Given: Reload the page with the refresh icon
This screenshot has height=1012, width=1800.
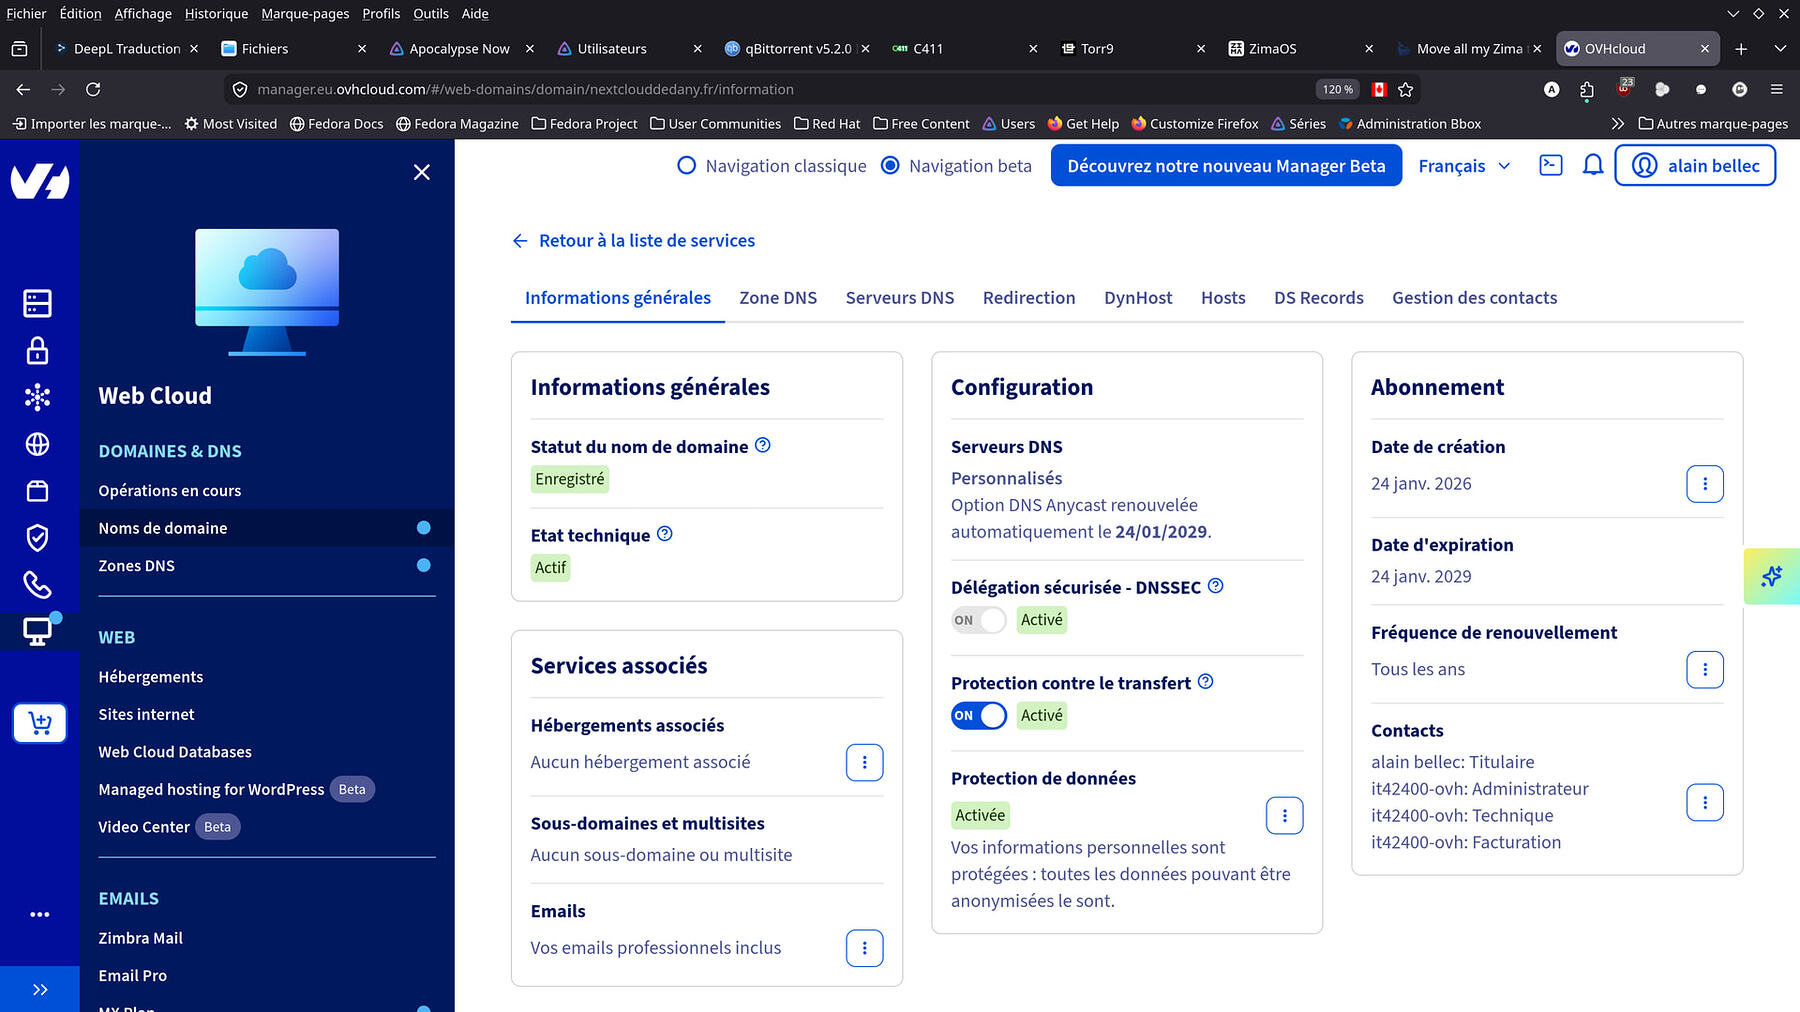Looking at the screenshot, I should (93, 89).
